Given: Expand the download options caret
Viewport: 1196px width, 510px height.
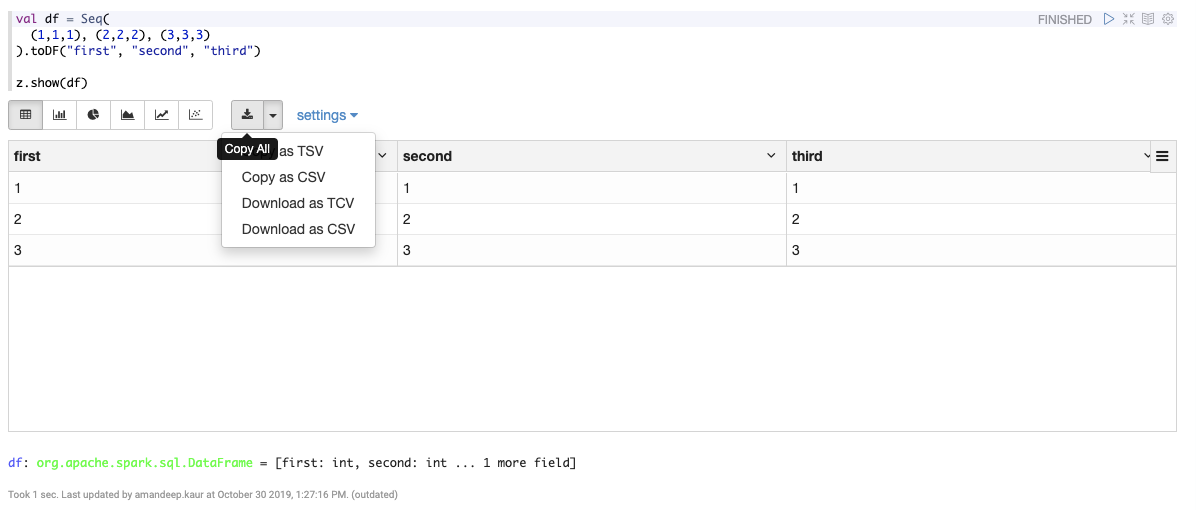Looking at the screenshot, I should click(273, 115).
